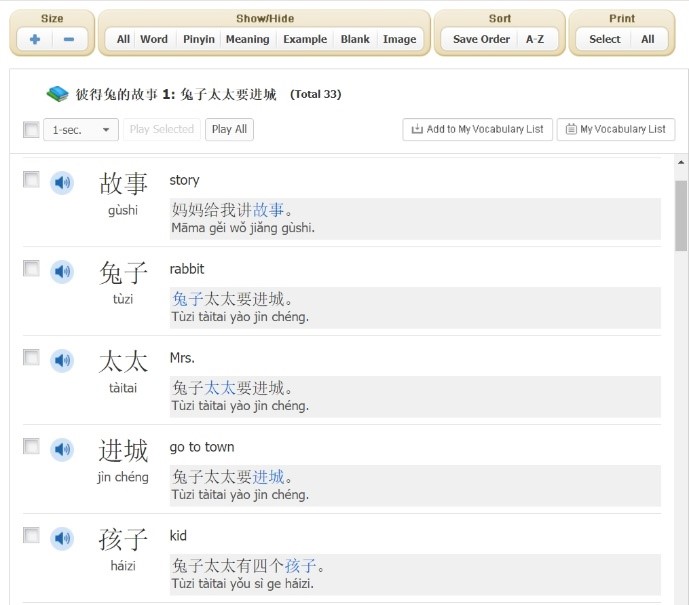Tick the checkbox for 兔子
This screenshot has height=605, width=689.
[31, 269]
